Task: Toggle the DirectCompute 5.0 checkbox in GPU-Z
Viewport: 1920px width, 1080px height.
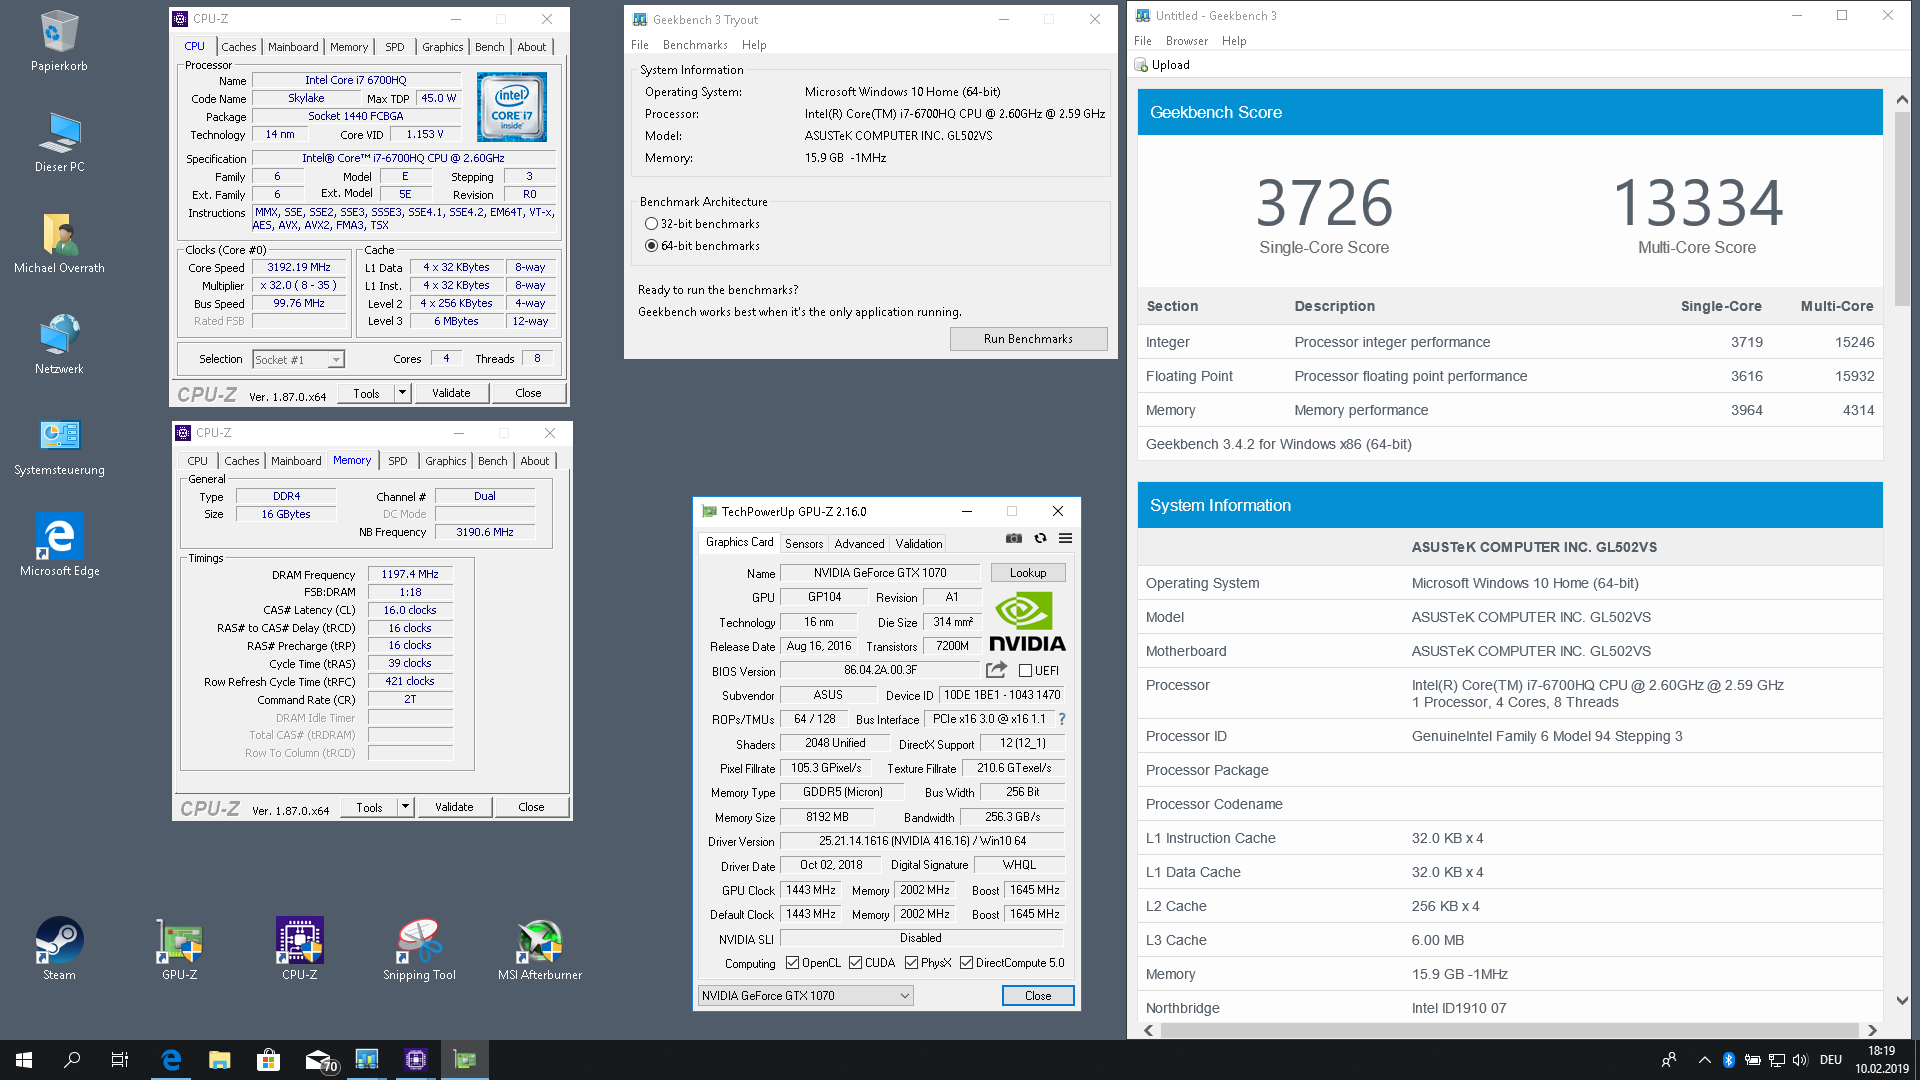Action: [966, 963]
